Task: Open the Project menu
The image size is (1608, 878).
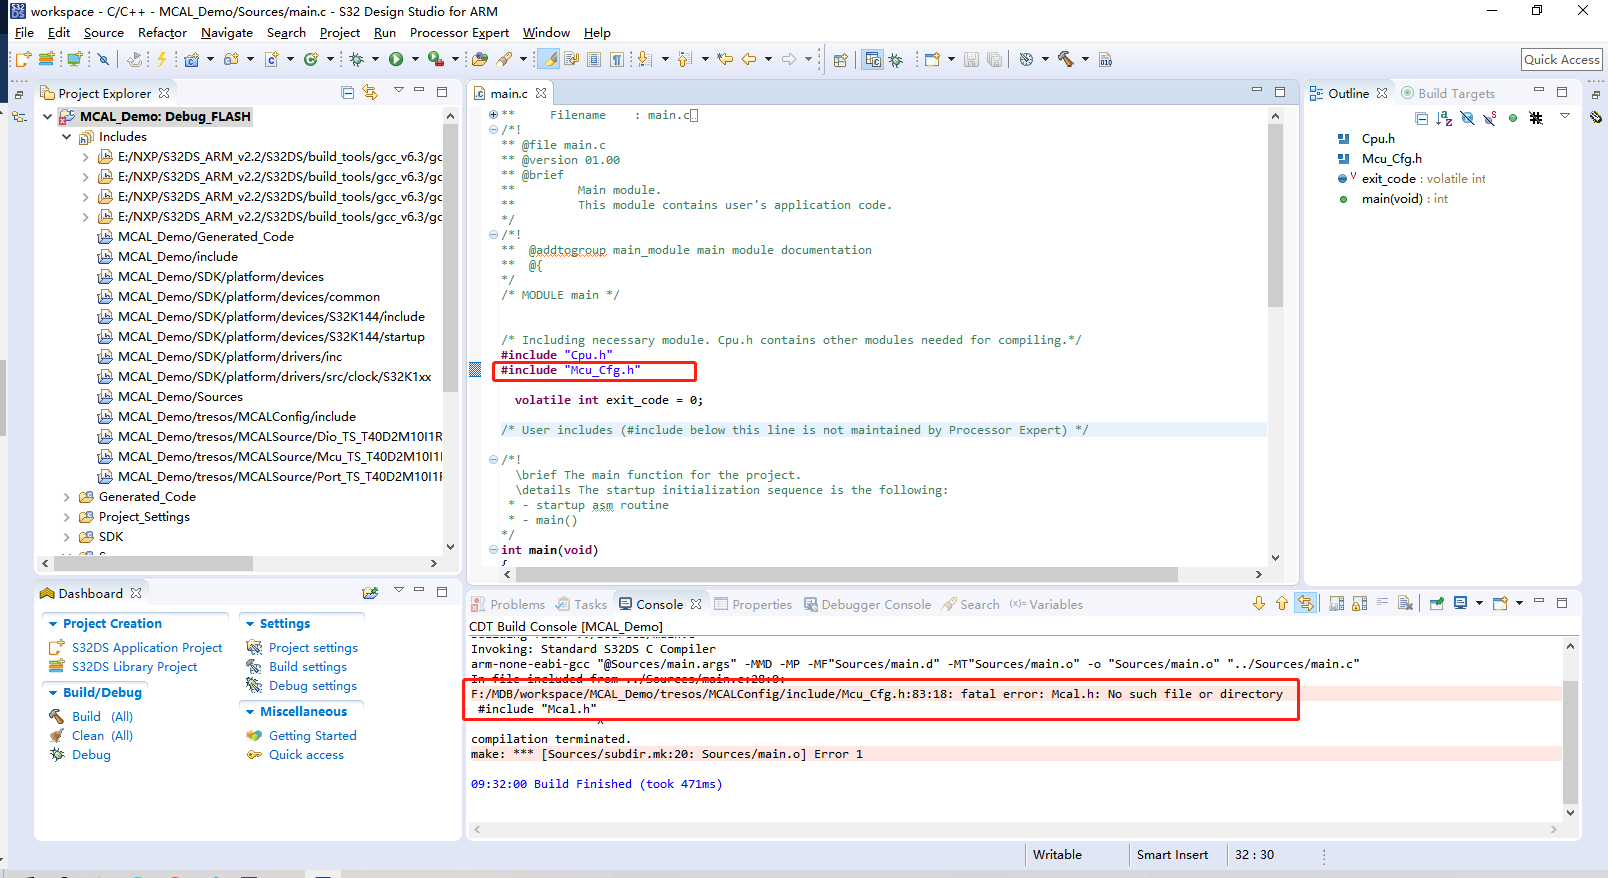Action: click(339, 33)
